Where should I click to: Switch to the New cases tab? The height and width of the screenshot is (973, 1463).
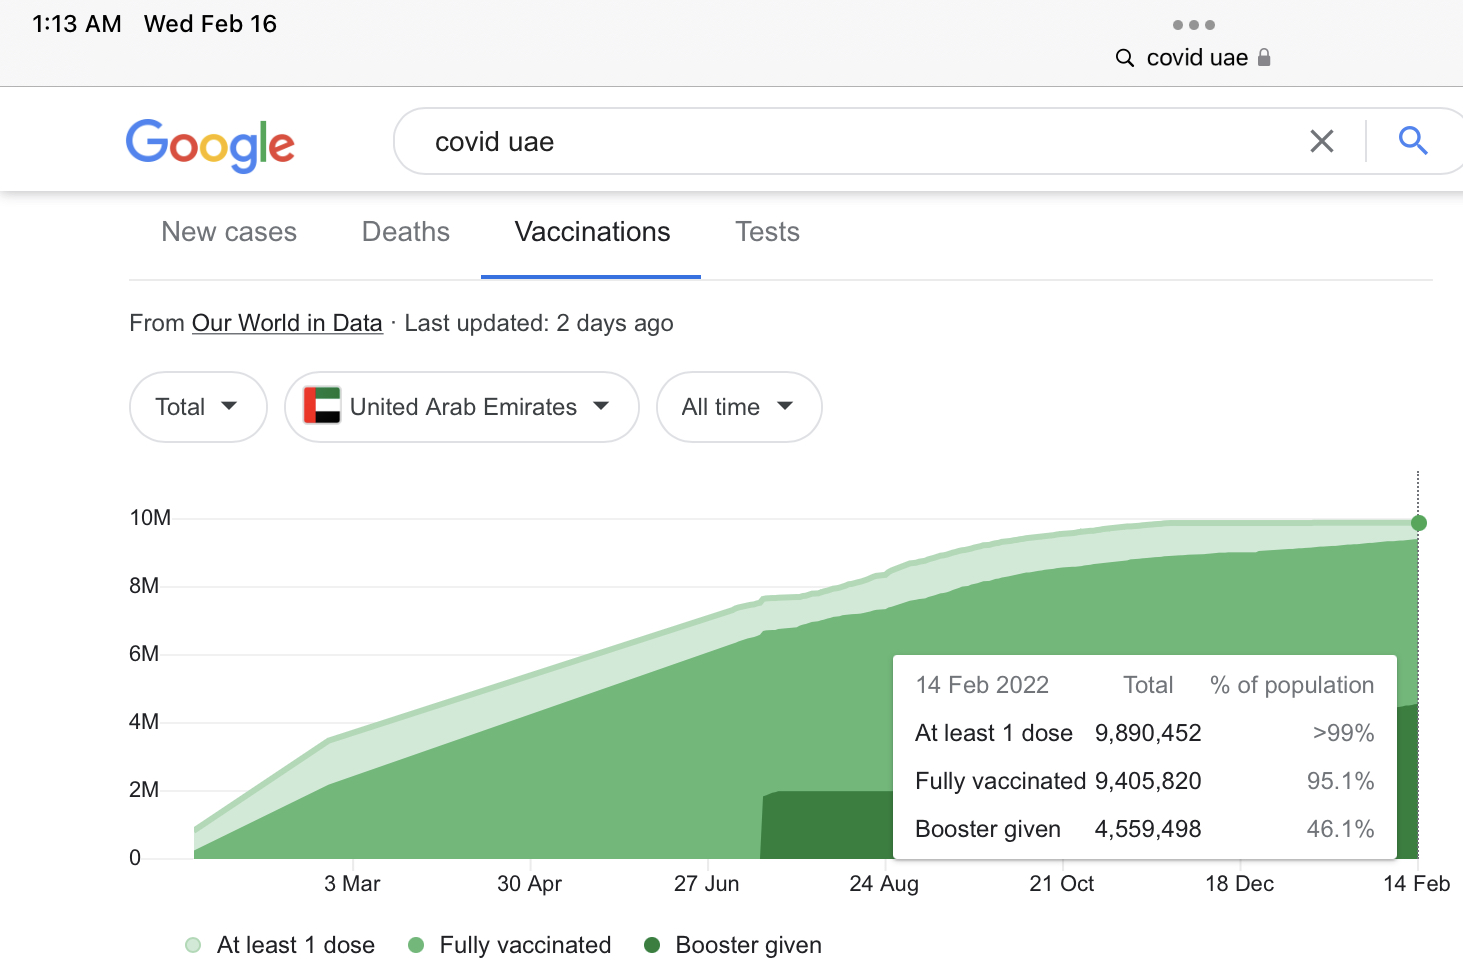(229, 232)
